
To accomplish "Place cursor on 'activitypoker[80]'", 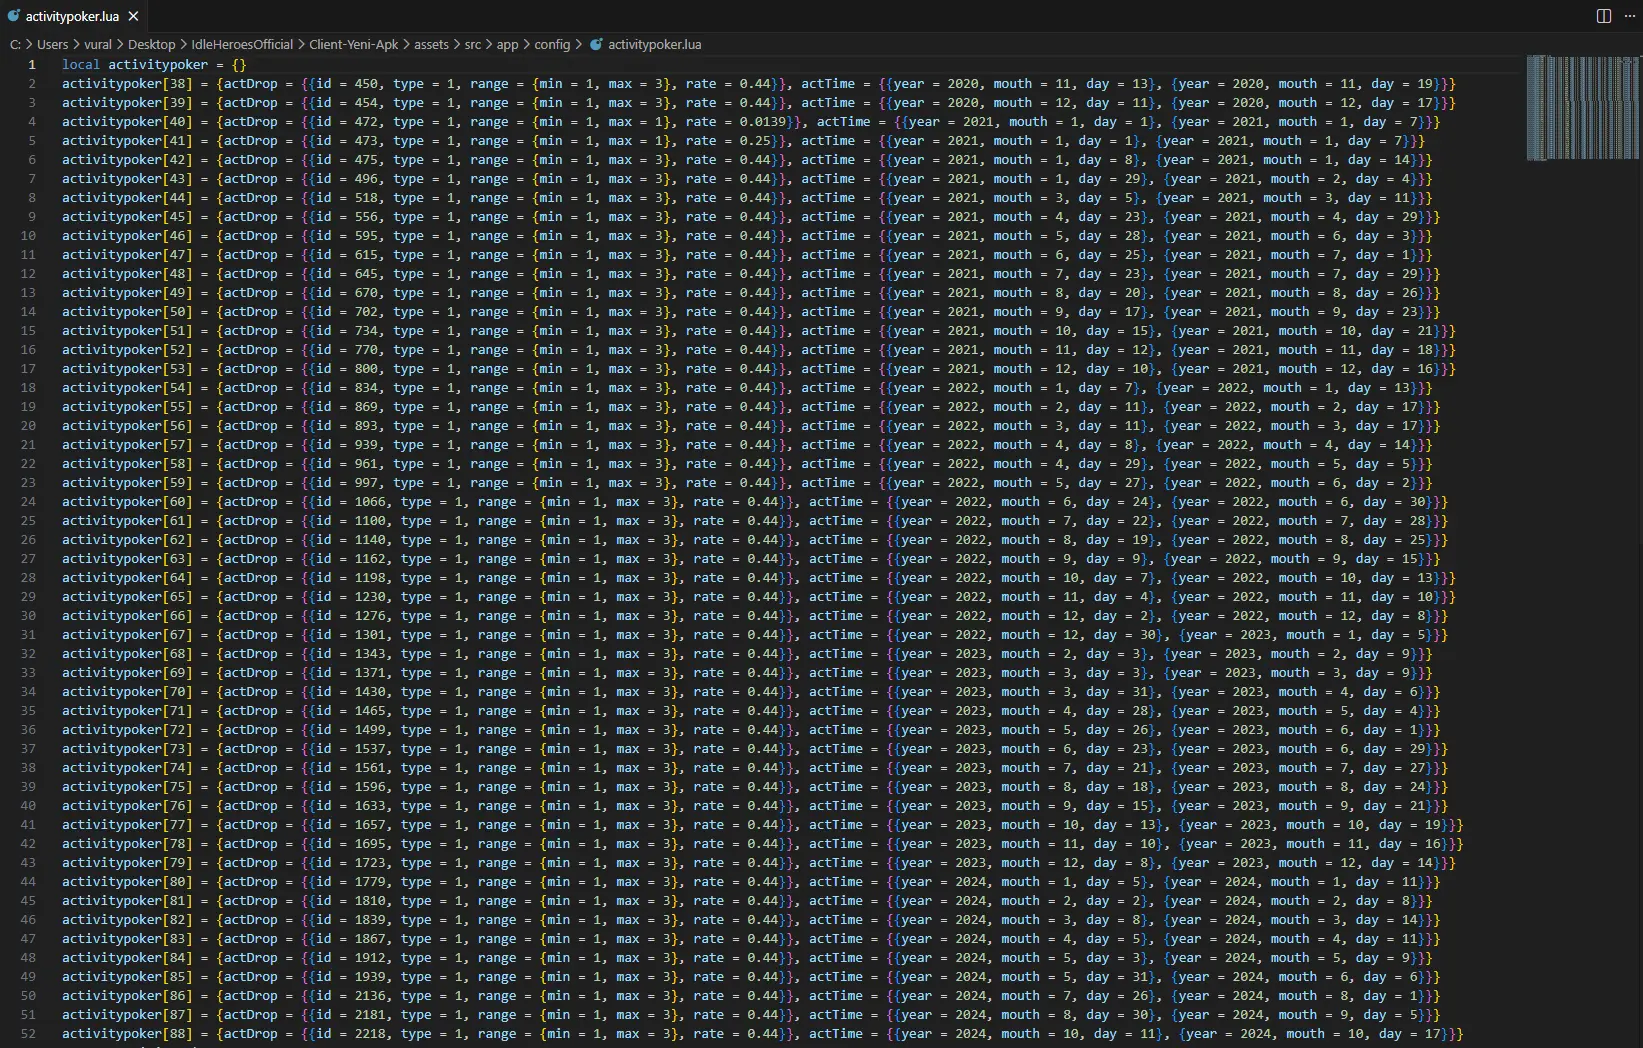I will [127, 882].
